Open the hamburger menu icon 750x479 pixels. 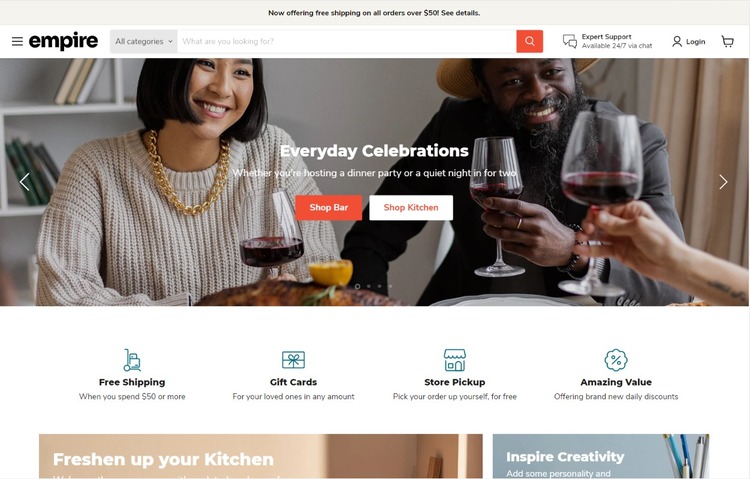click(17, 41)
